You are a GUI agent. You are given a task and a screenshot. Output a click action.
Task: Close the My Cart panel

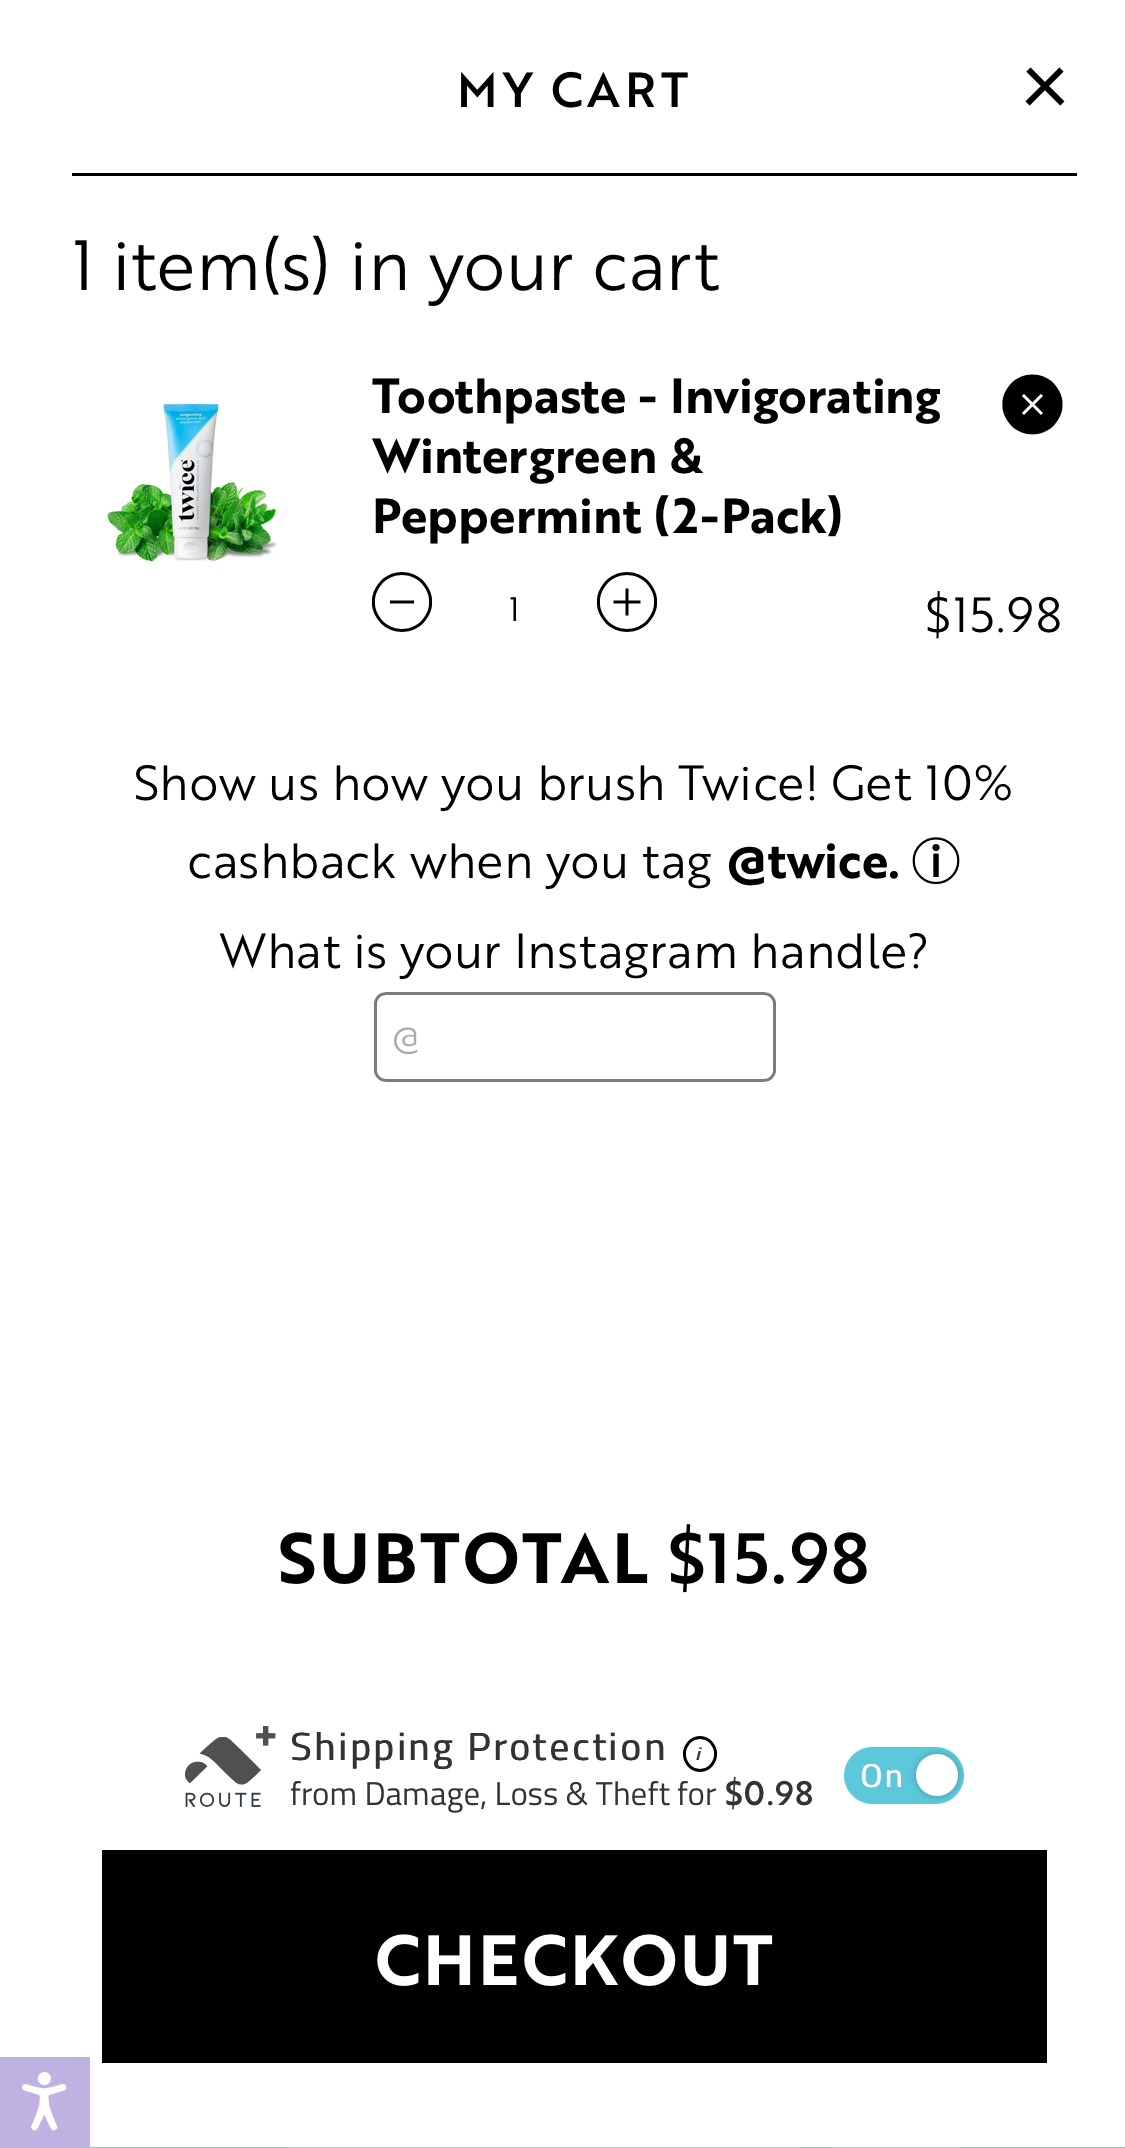pos(1044,87)
